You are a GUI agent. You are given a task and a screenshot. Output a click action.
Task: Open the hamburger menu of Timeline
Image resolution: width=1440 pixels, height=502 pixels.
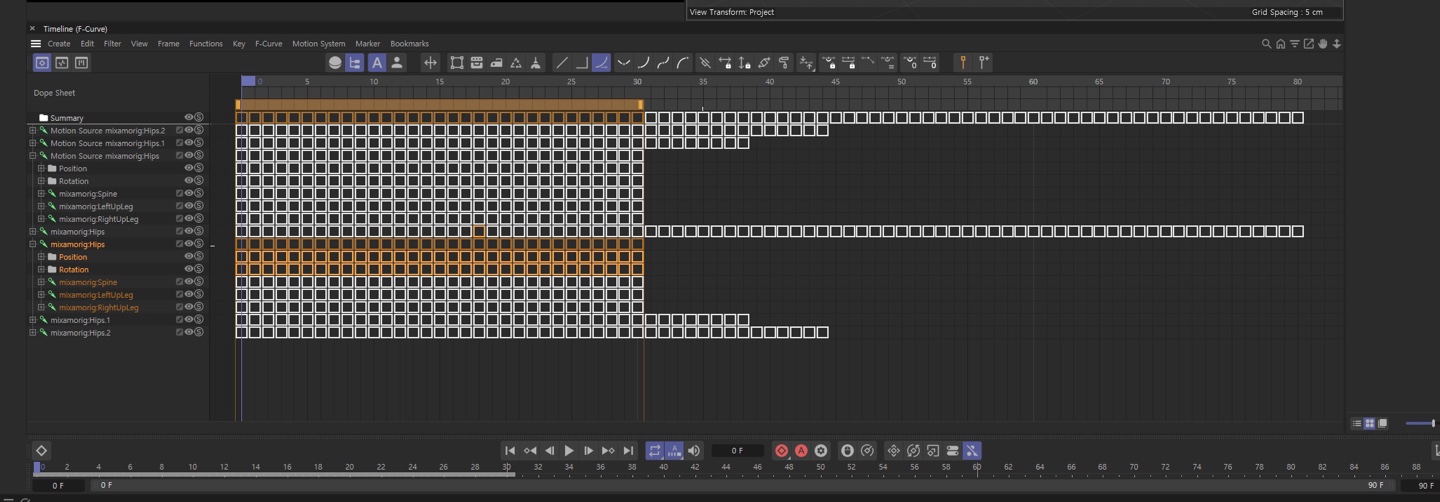pyautogui.click(x=36, y=44)
